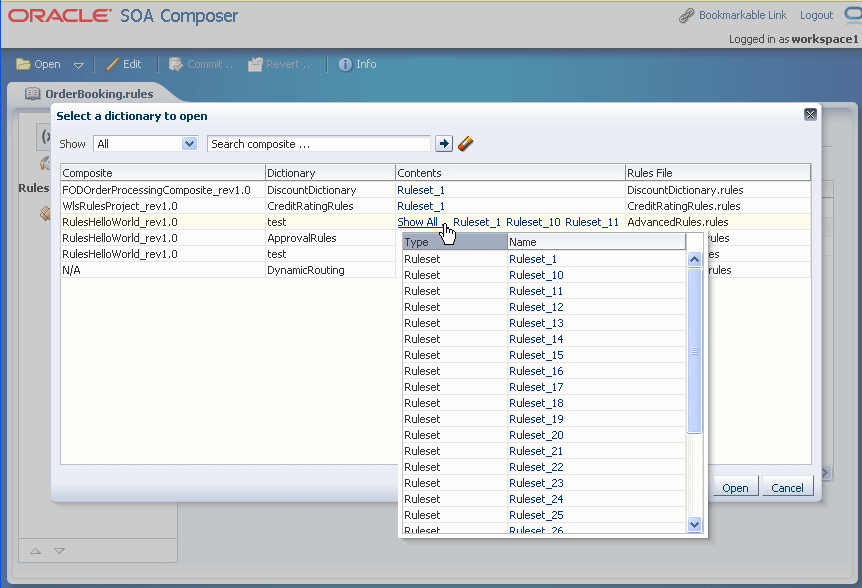Open the dropdown arrow next to Open
862x588 pixels.
pyautogui.click(x=79, y=65)
